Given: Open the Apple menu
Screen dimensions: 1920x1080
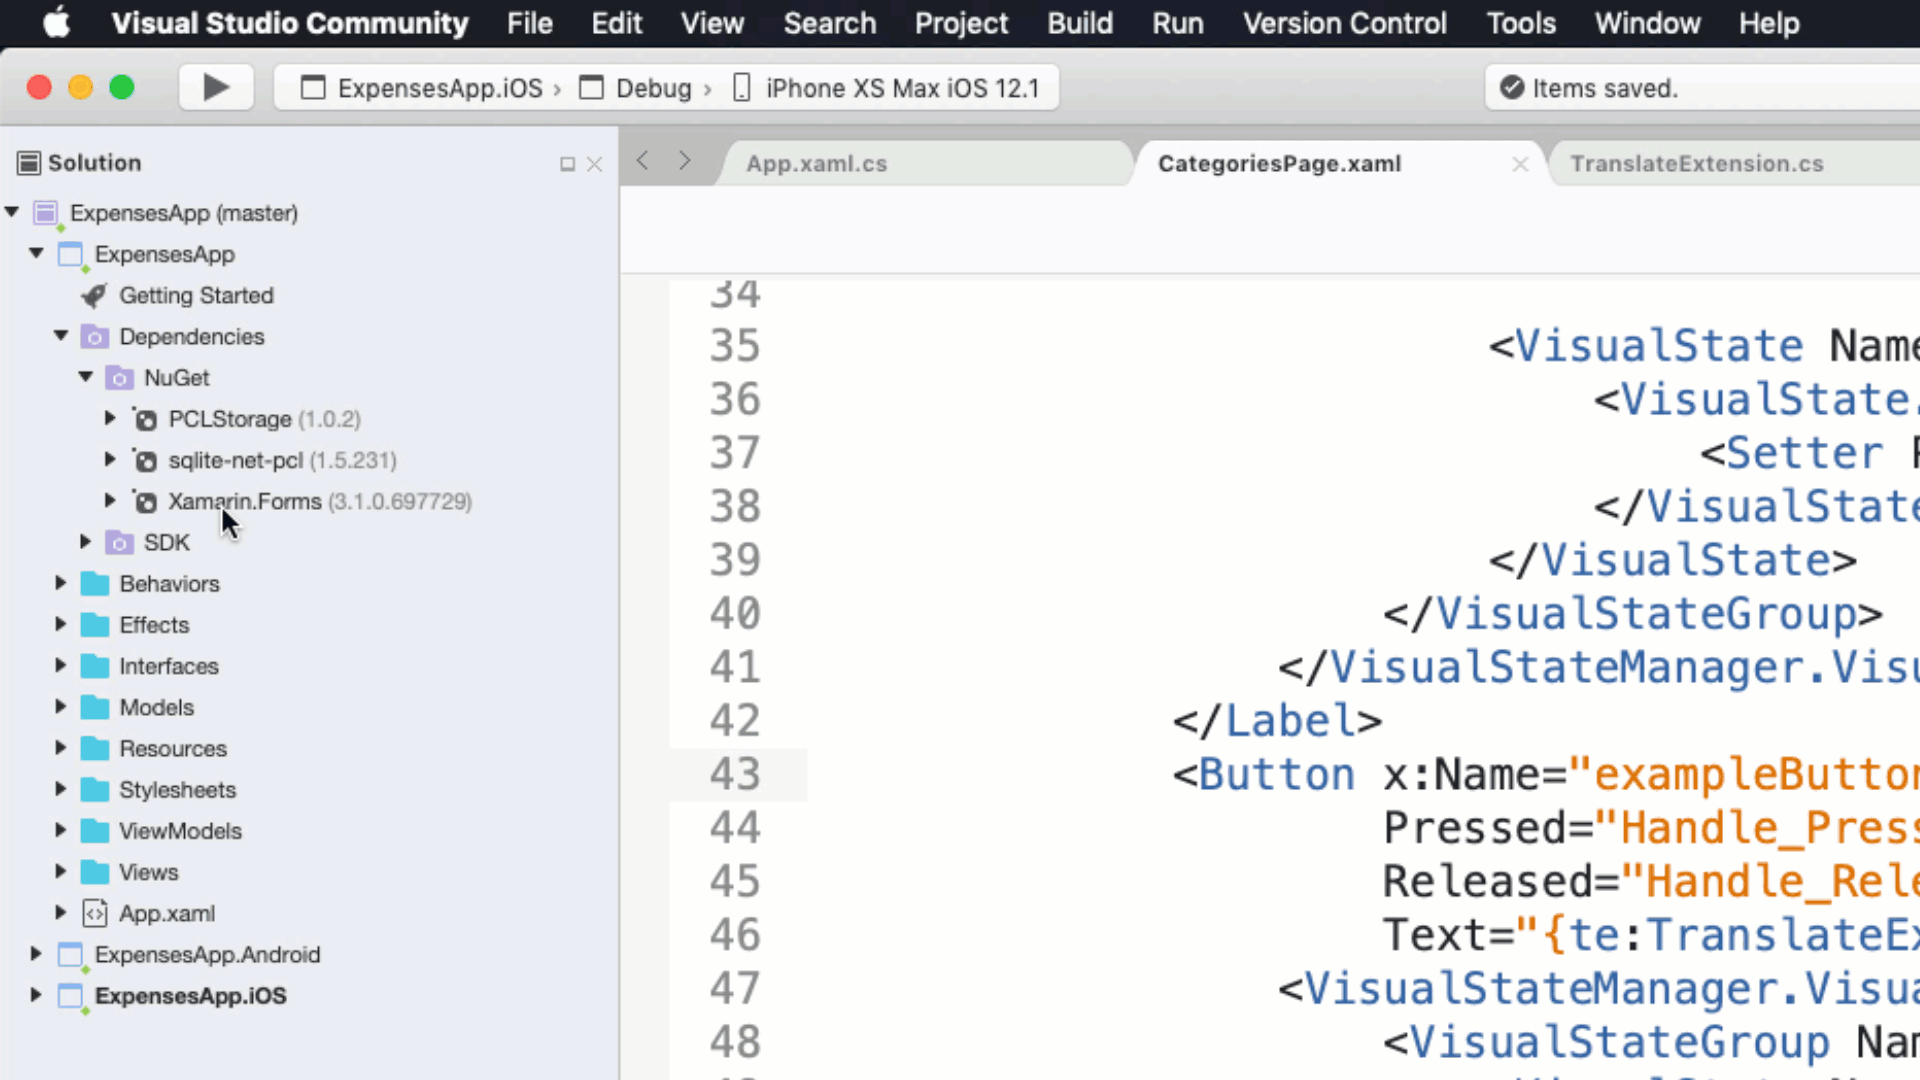Looking at the screenshot, I should pos(57,22).
